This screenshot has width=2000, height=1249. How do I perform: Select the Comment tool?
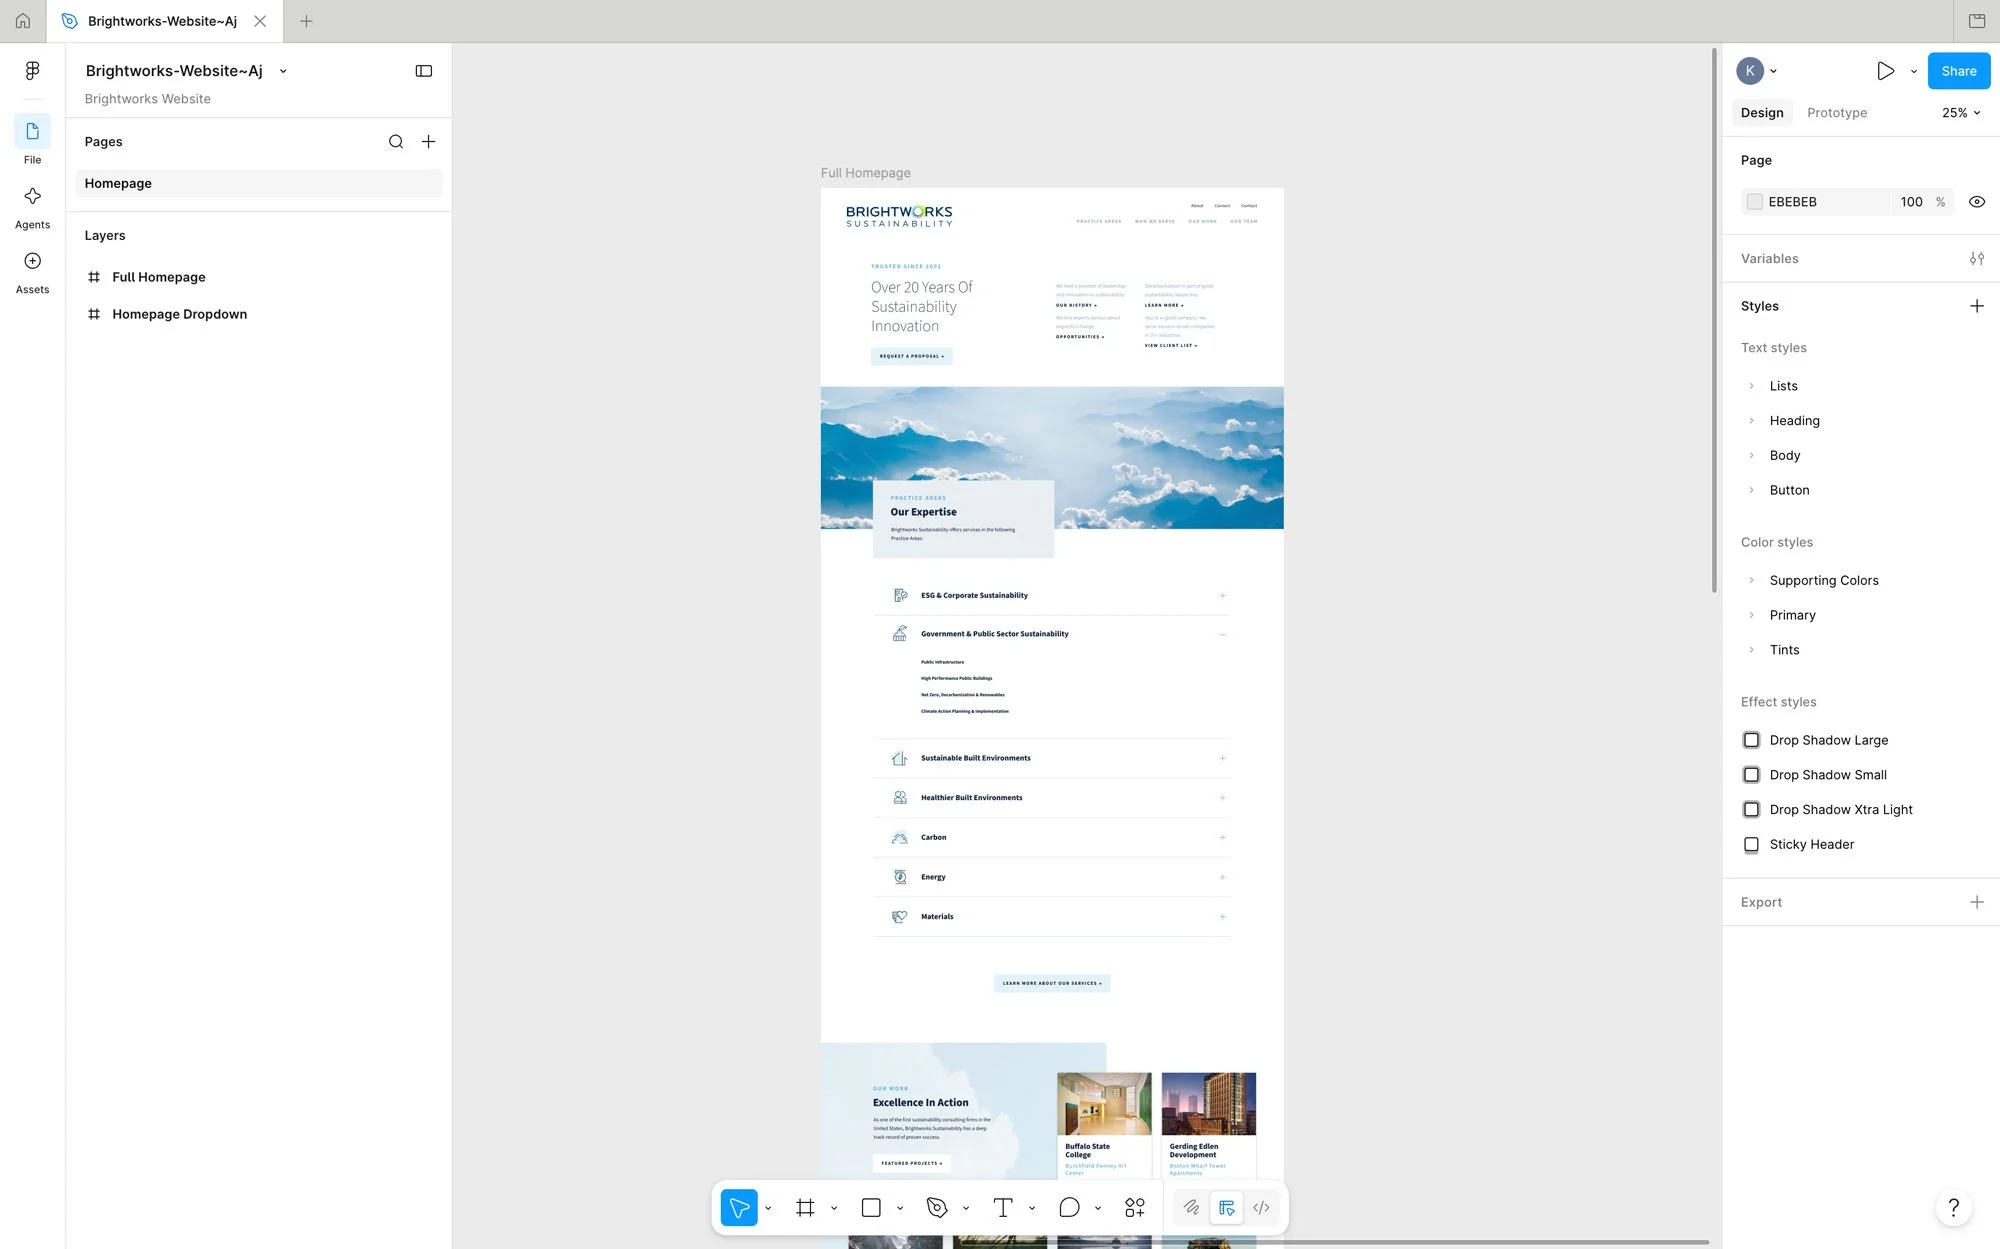[1069, 1208]
